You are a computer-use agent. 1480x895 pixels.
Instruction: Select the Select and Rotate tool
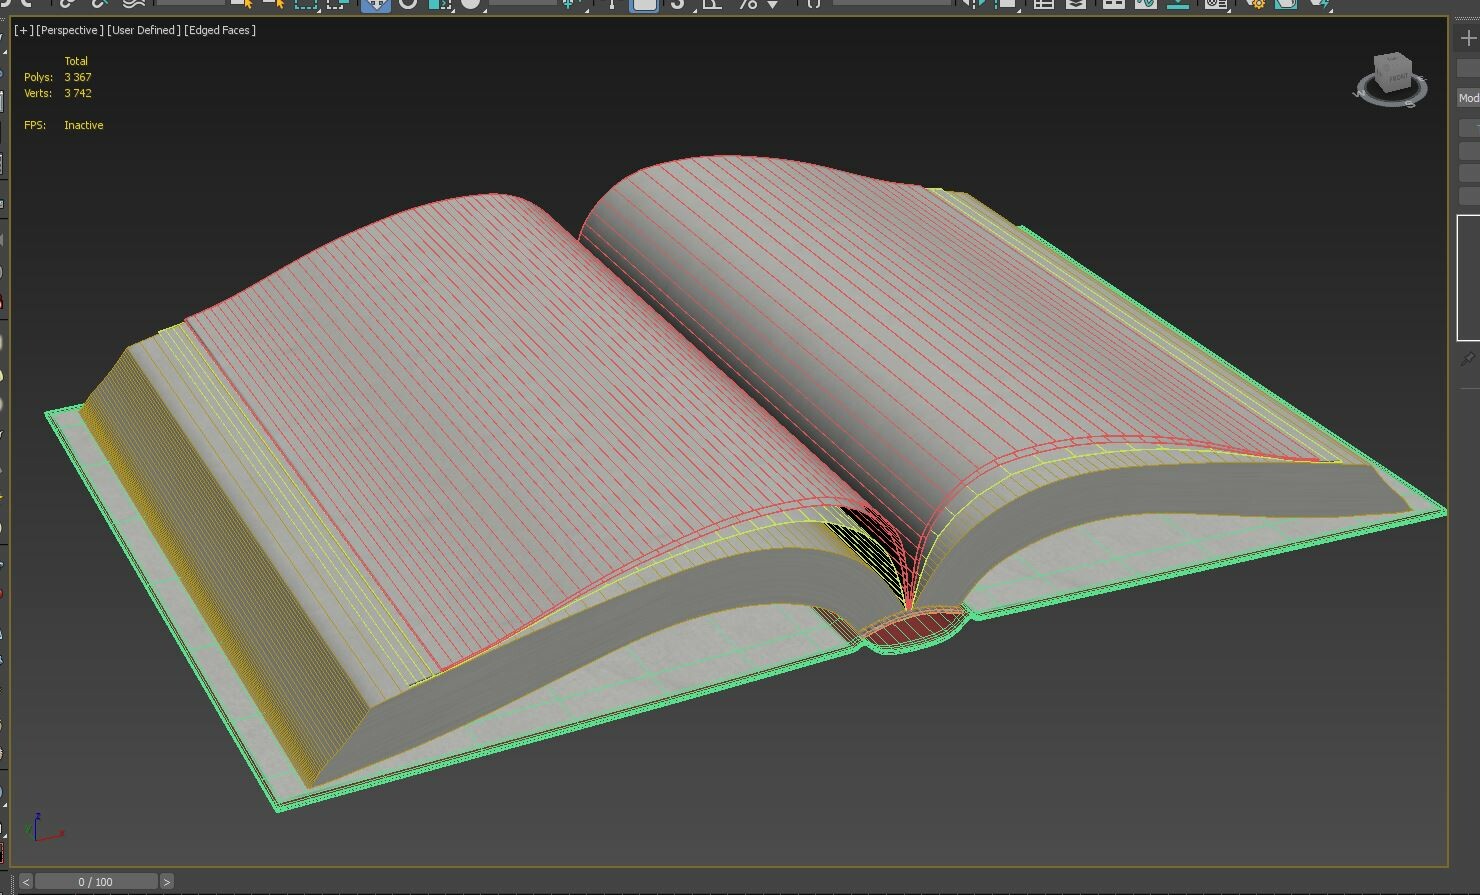pos(409,7)
